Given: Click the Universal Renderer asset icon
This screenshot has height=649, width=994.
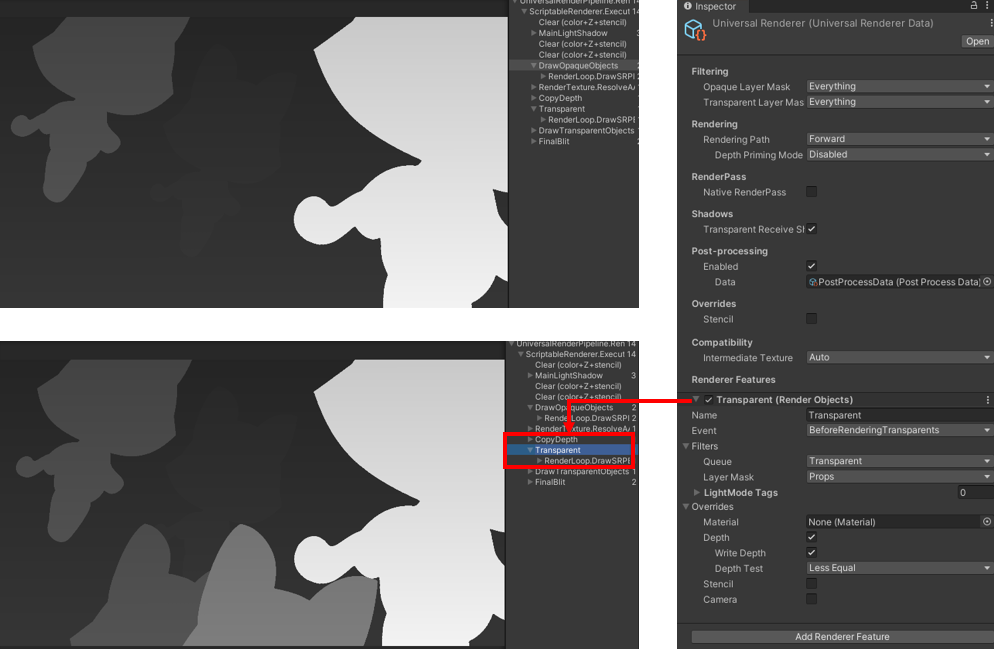Looking at the screenshot, I should click(x=695, y=30).
